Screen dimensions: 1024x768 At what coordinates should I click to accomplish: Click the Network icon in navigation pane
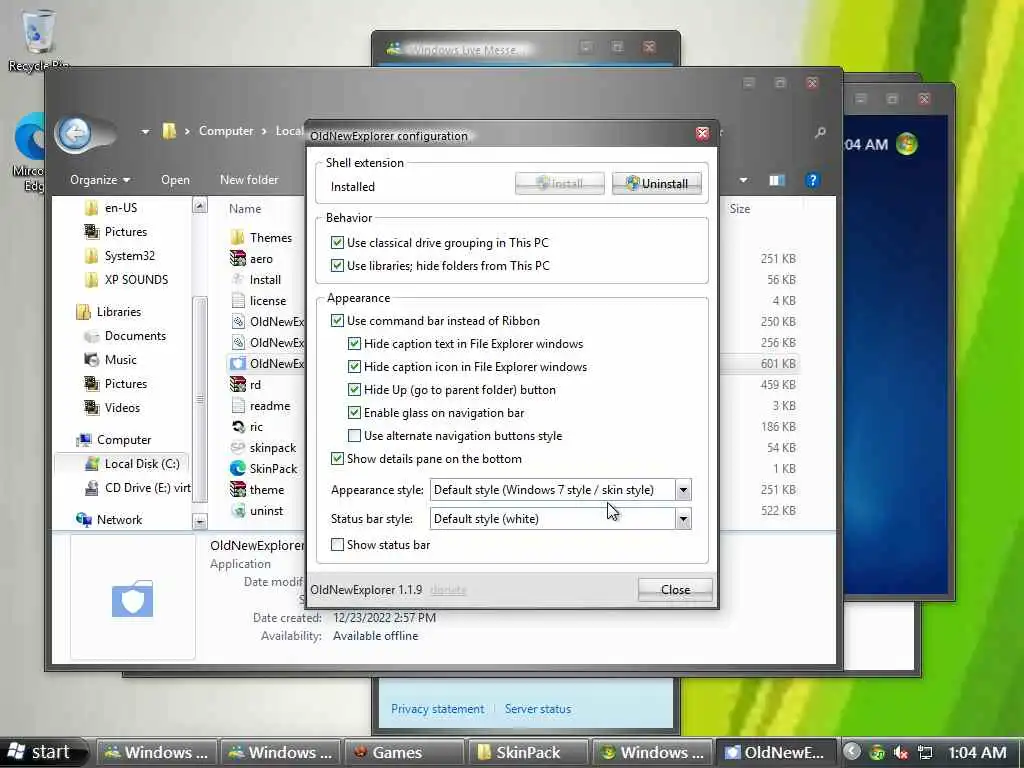[84, 520]
